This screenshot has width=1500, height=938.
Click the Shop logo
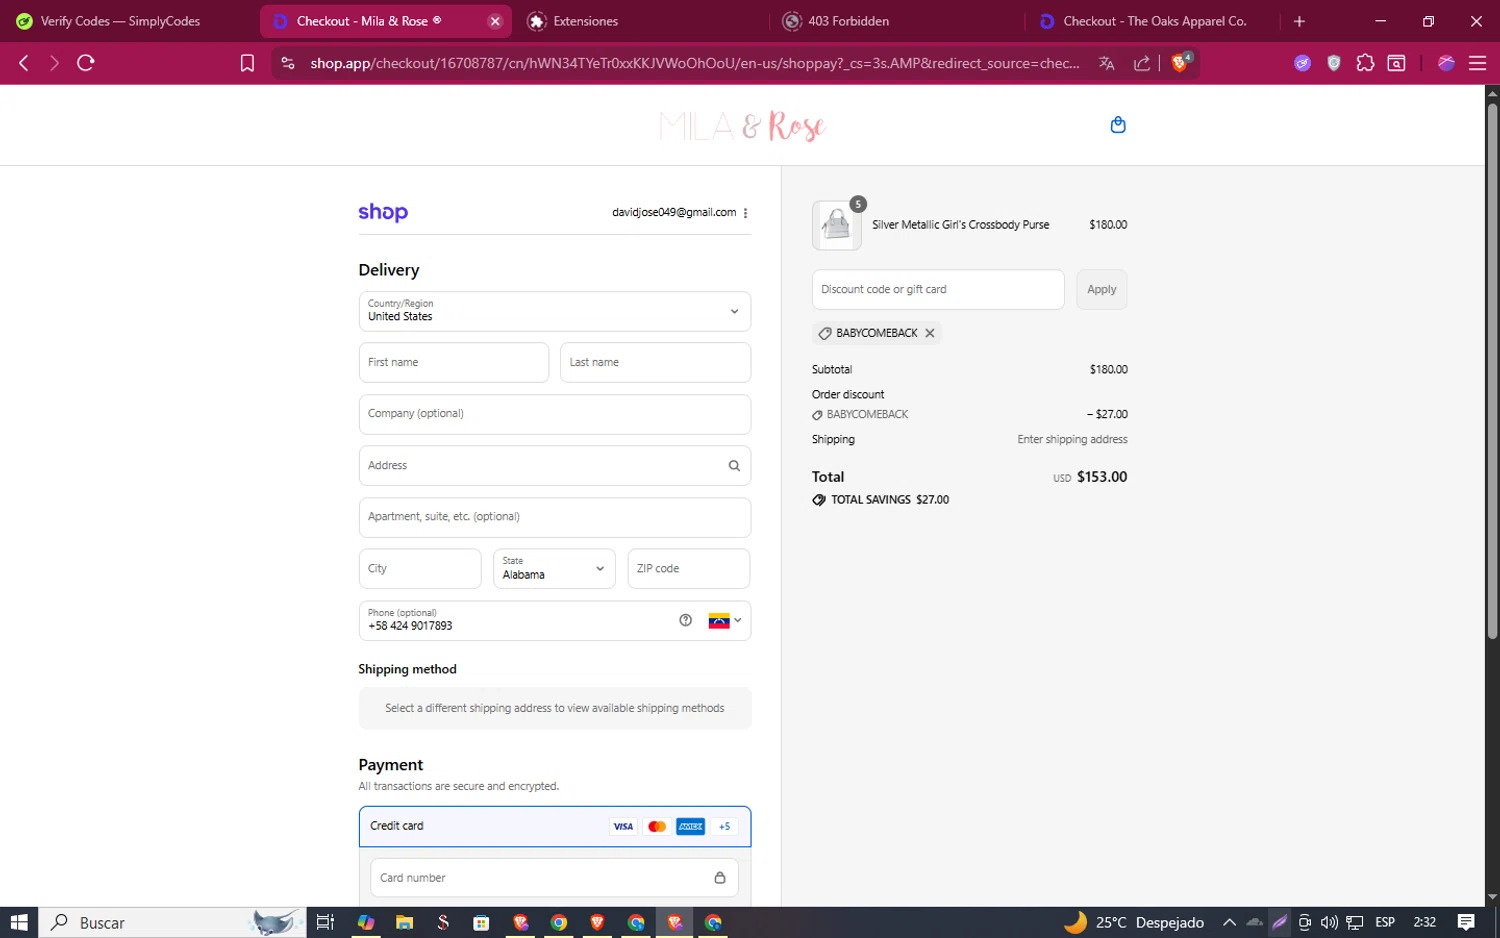click(x=383, y=212)
